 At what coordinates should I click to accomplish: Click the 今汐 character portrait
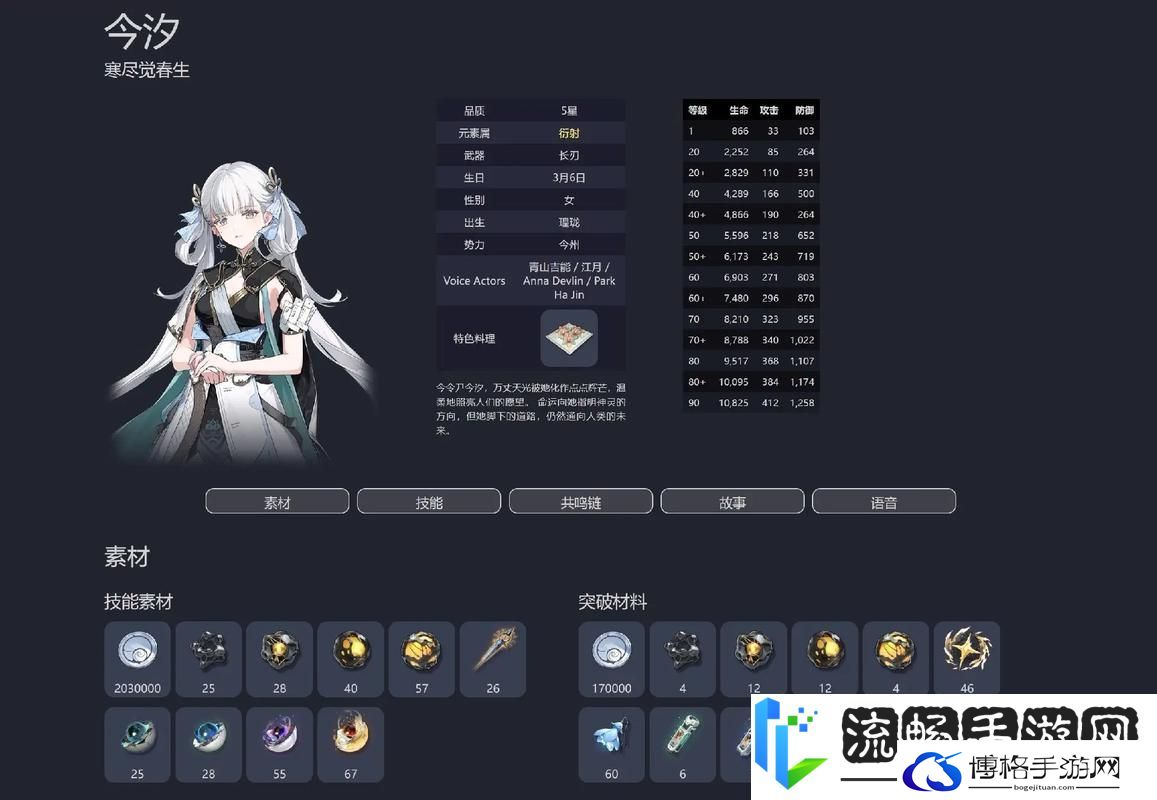tap(242, 314)
